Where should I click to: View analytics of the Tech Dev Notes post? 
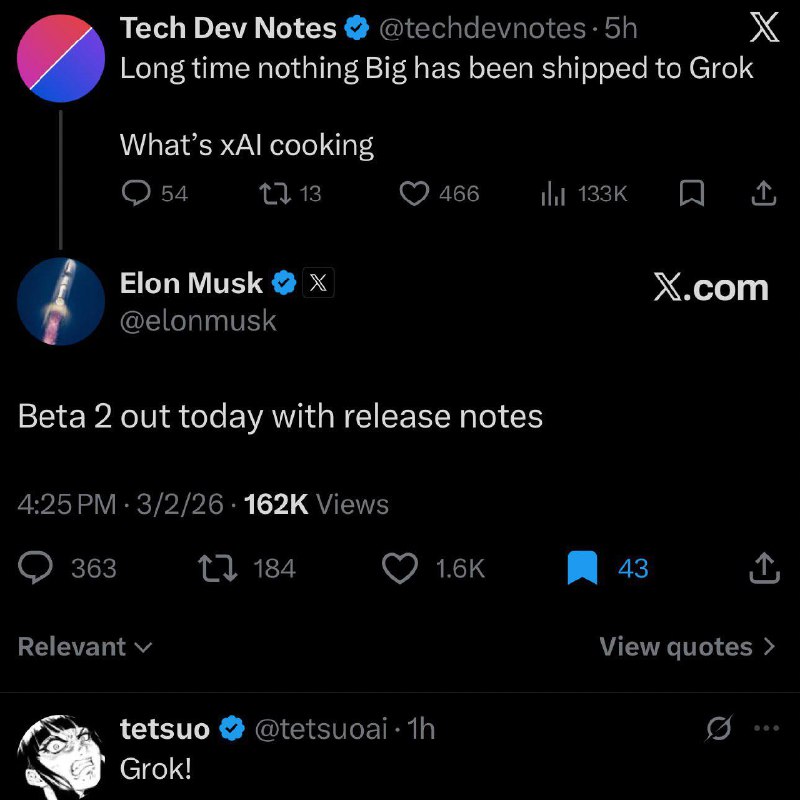click(554, 193)
